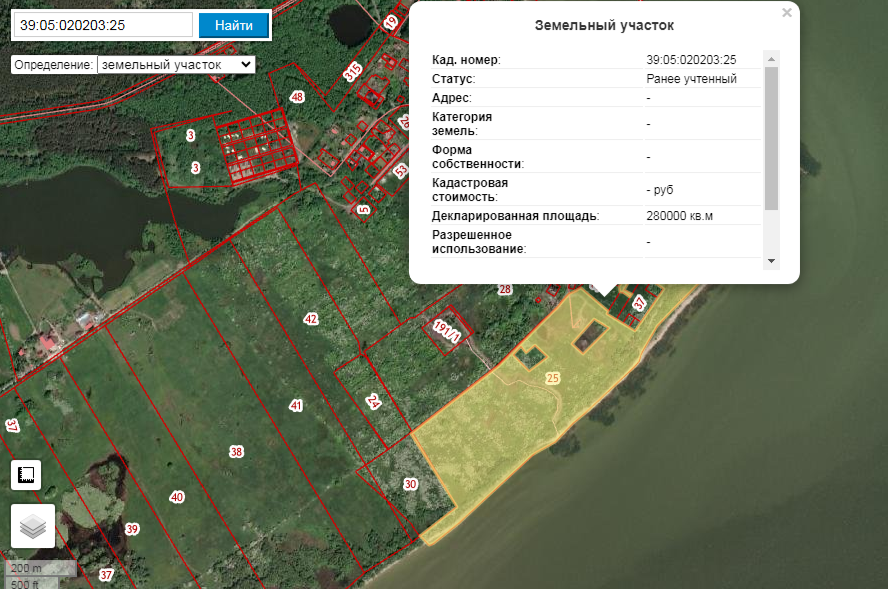Click the cadastral number search field
Image resolution: width=888 pixels, height=589 pixels.
[x=102, y=25]
